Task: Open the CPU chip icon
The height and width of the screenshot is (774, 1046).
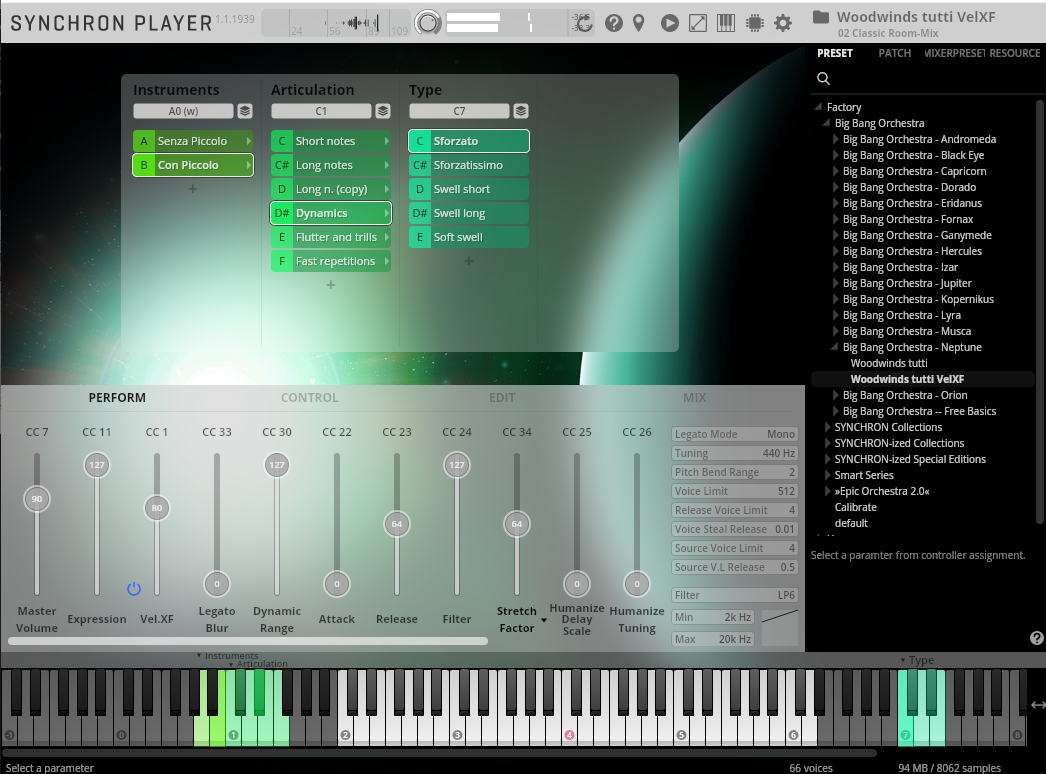Action: 754,23
